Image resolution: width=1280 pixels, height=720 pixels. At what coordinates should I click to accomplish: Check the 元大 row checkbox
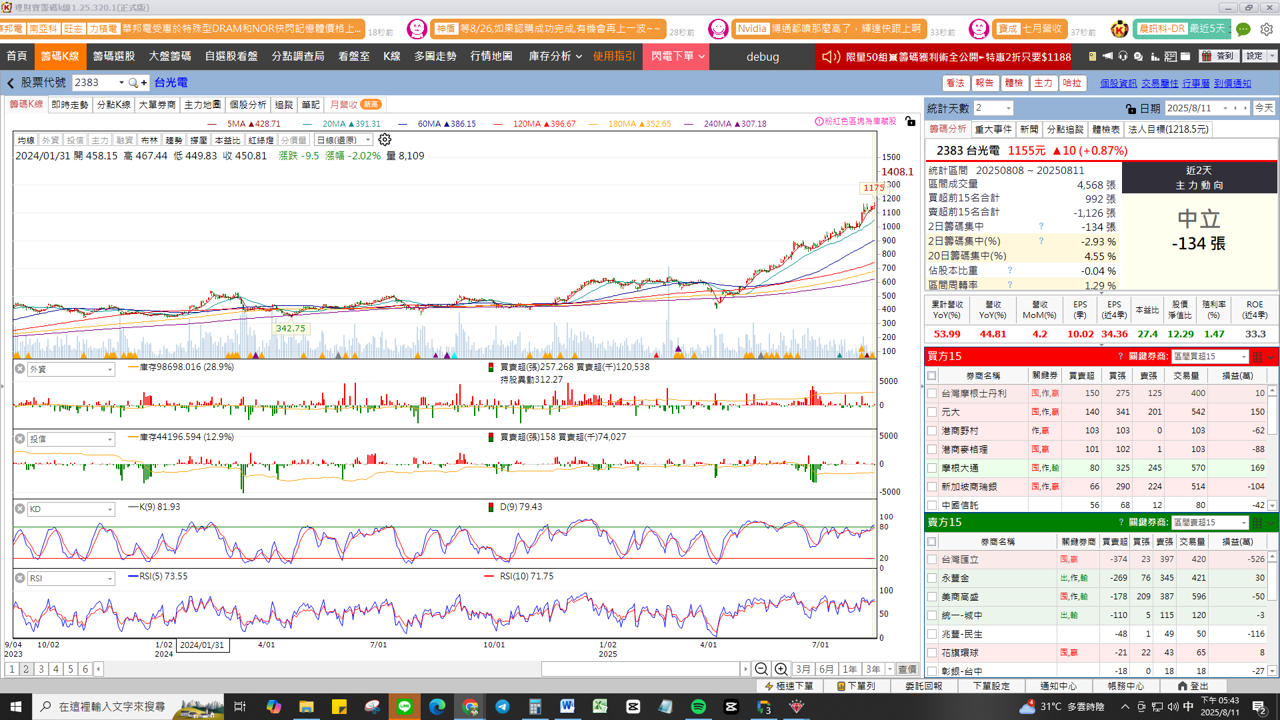tap(932, 412)
